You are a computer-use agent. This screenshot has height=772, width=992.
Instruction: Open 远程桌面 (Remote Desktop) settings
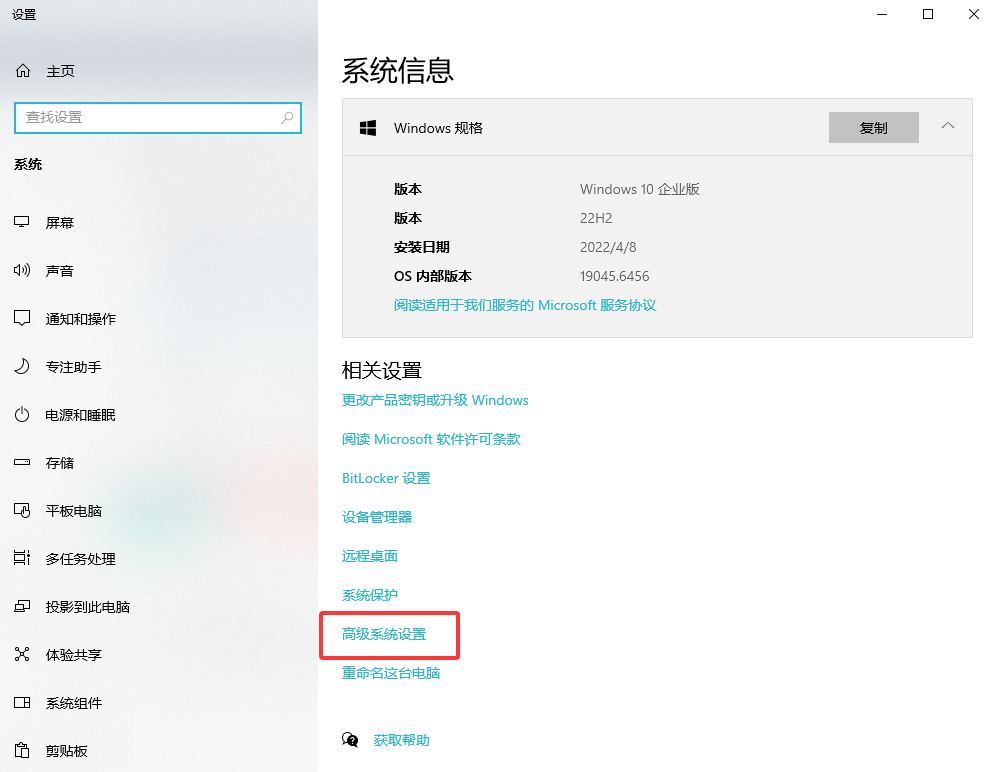[369, 555]
